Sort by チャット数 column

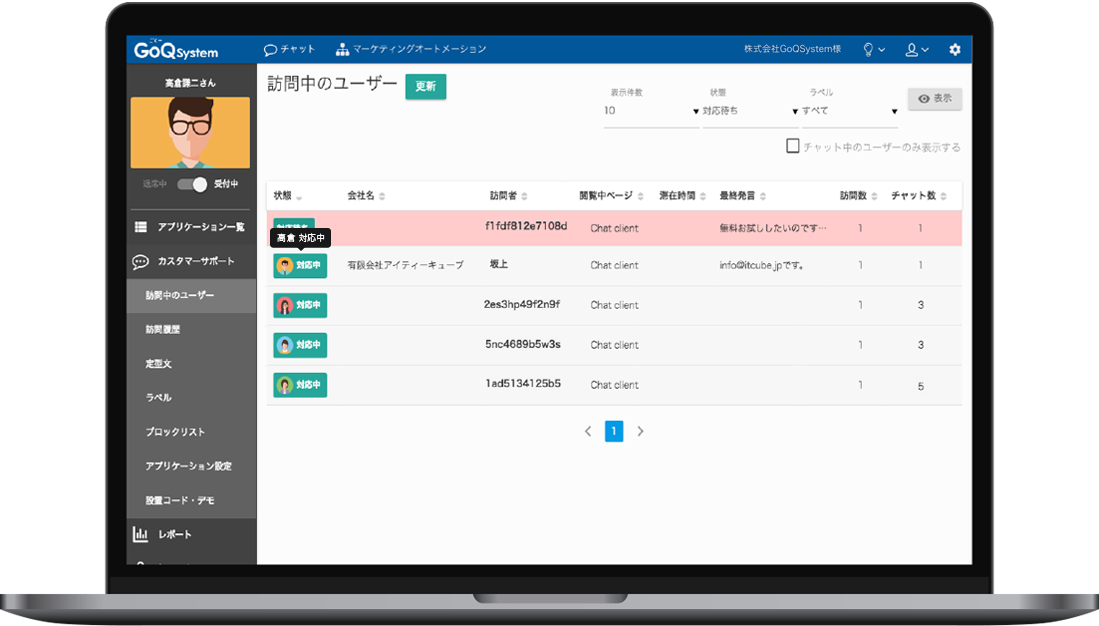pyautogui.click(x=919, y=196)
